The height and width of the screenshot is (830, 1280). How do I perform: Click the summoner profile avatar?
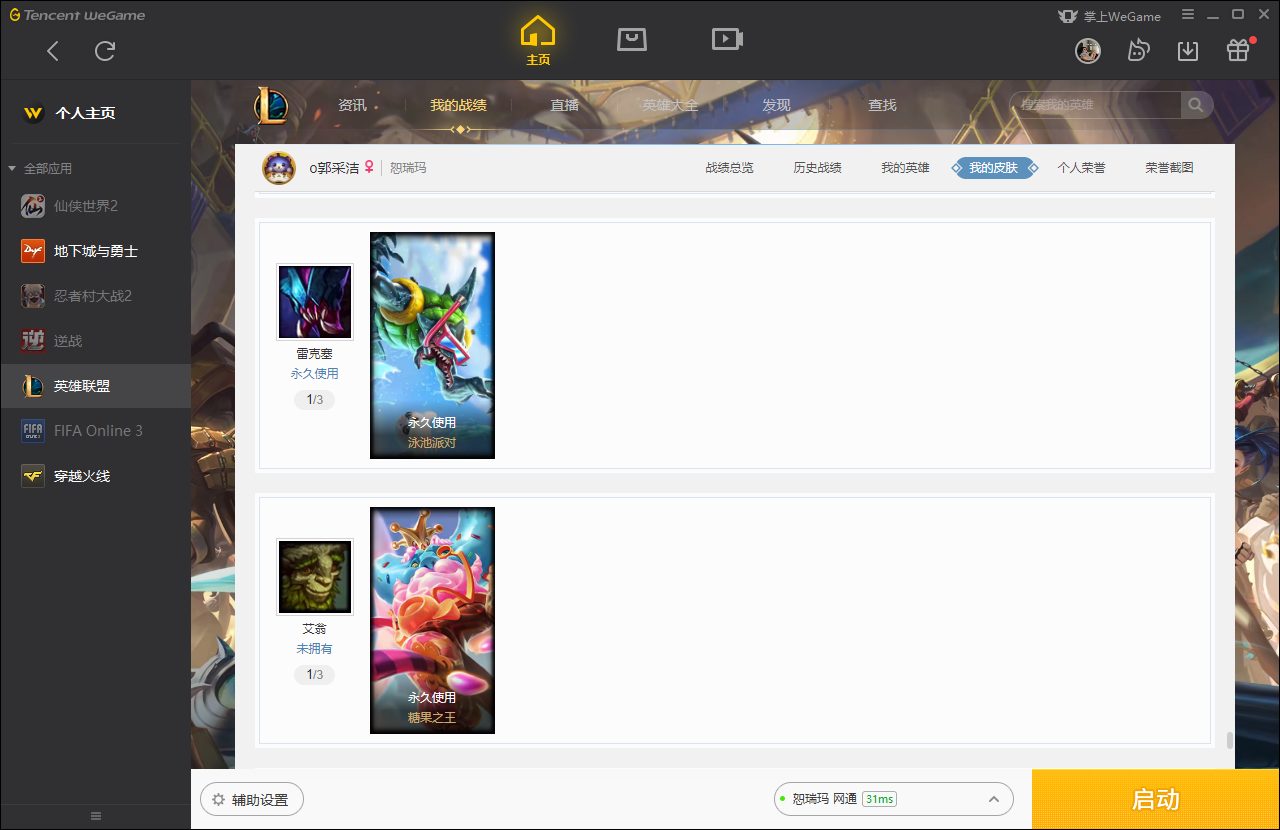(279, 168)
